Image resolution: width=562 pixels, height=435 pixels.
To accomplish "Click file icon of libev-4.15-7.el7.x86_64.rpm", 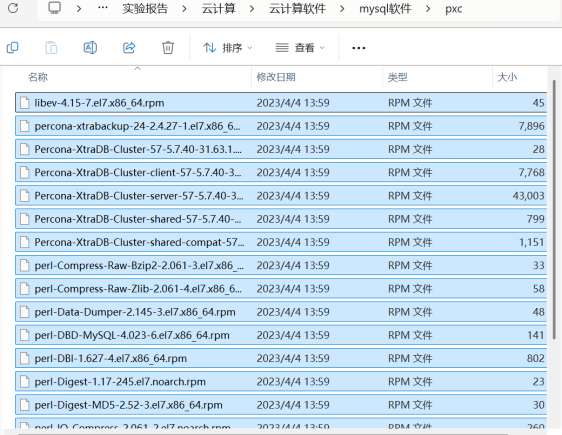I will [x=25, y=103].
